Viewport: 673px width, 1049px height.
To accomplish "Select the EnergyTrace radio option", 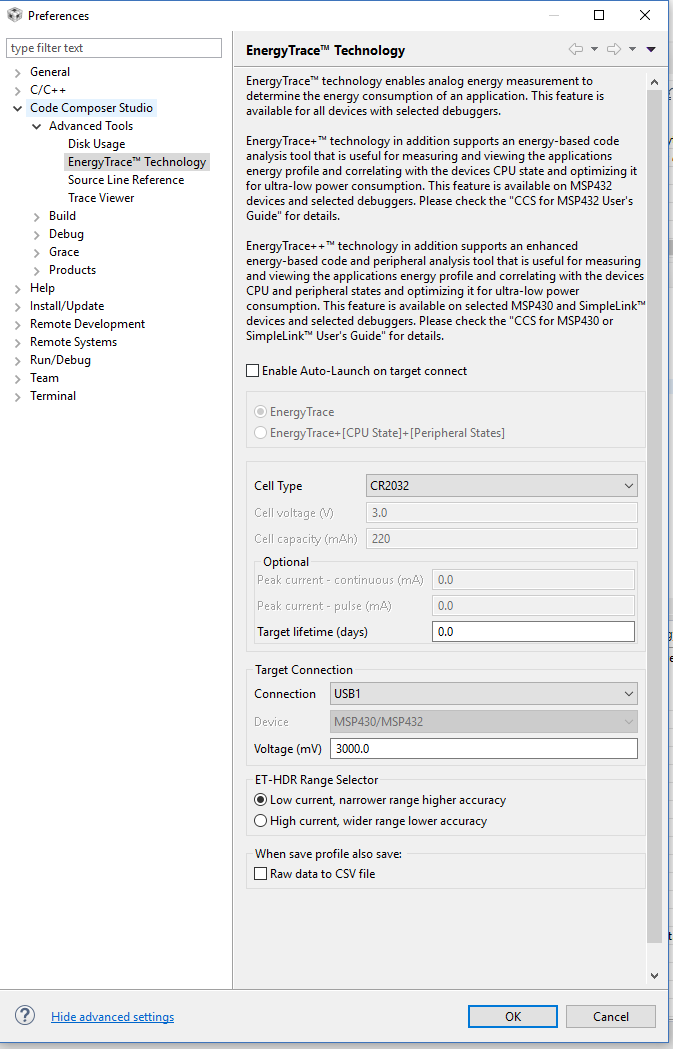I will [260, 411].
